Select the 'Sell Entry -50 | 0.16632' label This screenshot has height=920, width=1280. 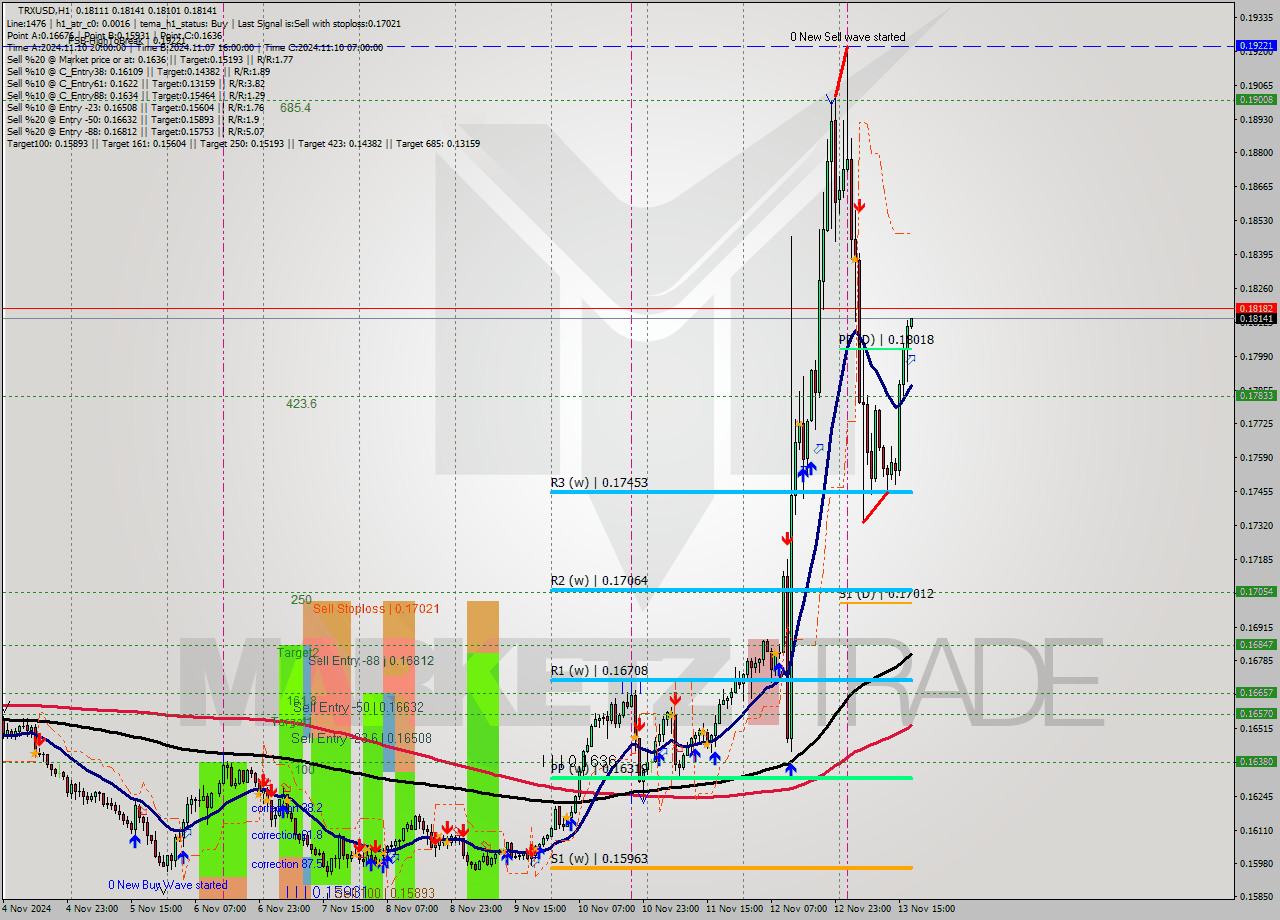pyautogui.click(x=359, y=707)
